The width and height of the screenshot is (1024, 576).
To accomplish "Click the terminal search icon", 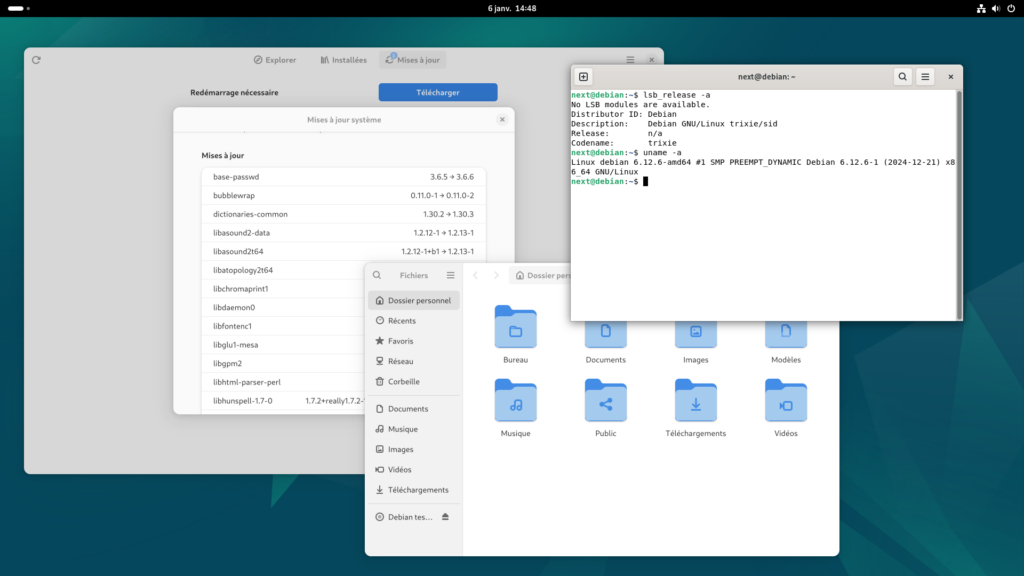I will tap(902, 77).
